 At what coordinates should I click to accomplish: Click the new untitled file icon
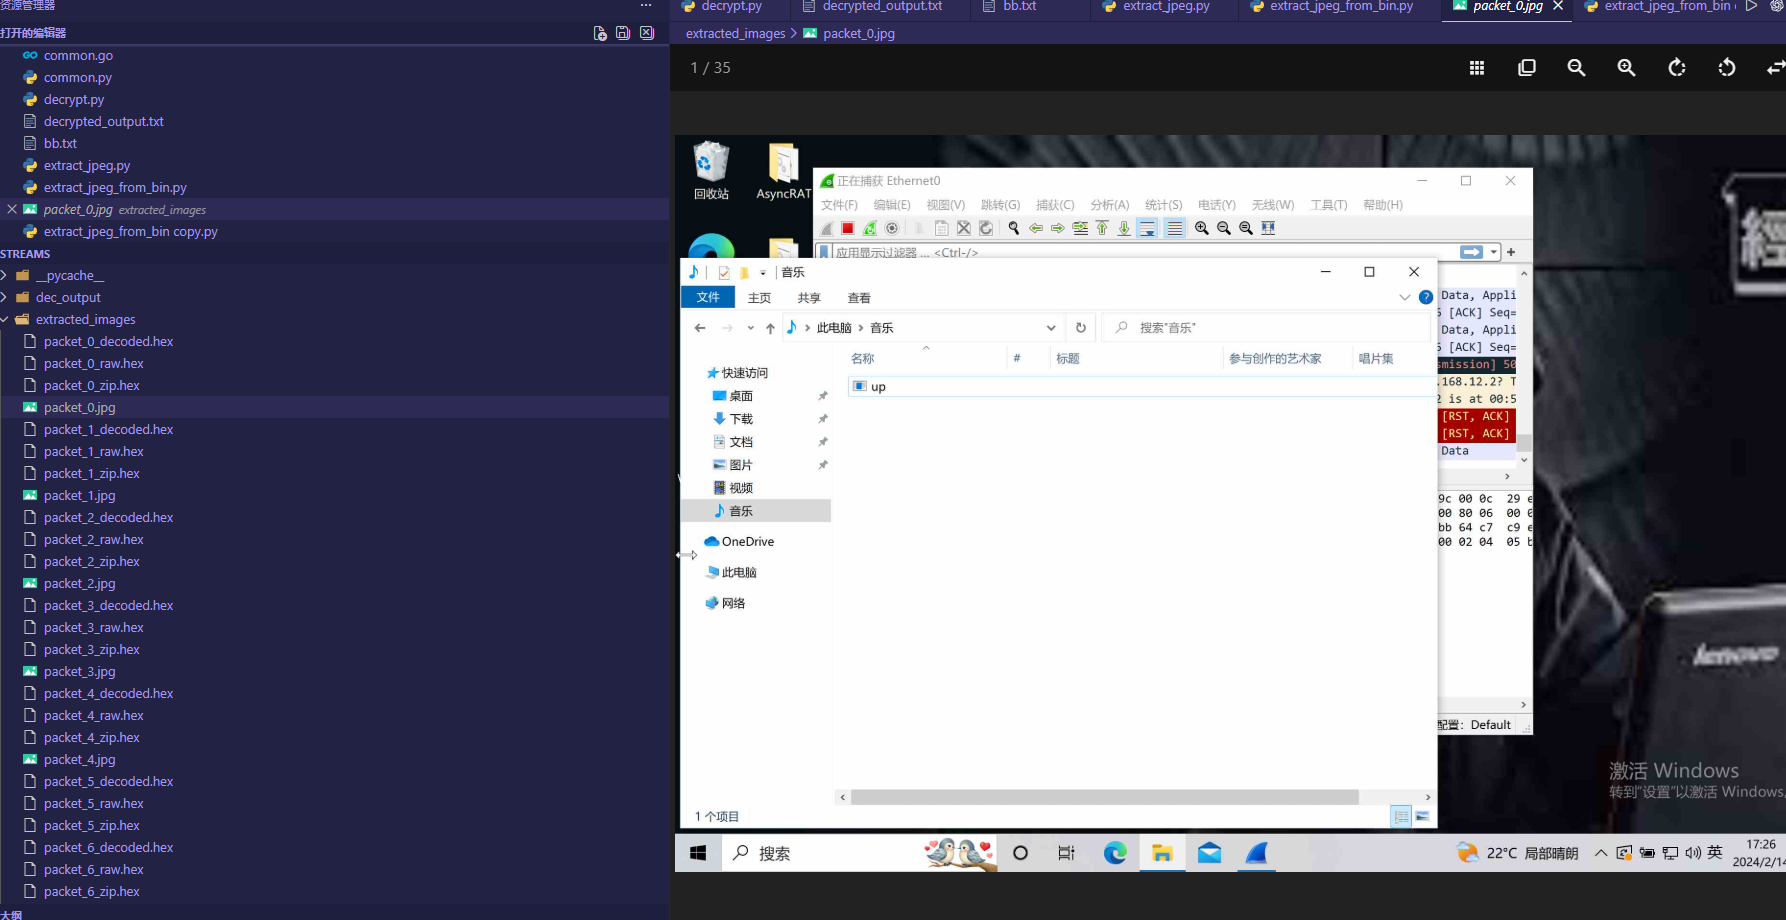(x=600, y=33)
